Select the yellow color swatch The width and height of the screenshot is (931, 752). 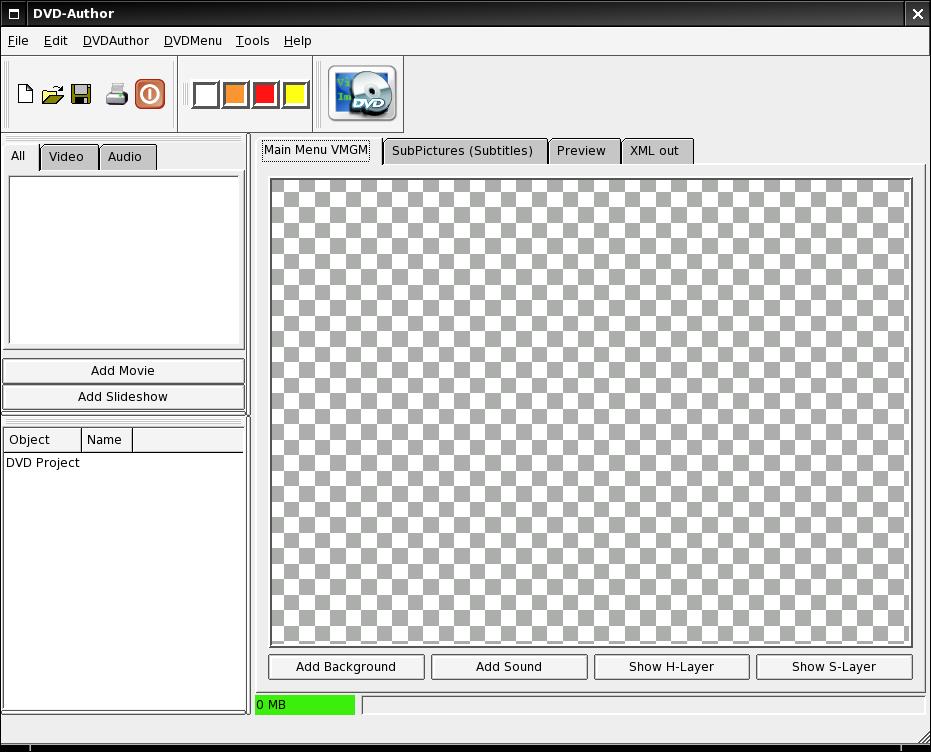click(x=295, y=94)
